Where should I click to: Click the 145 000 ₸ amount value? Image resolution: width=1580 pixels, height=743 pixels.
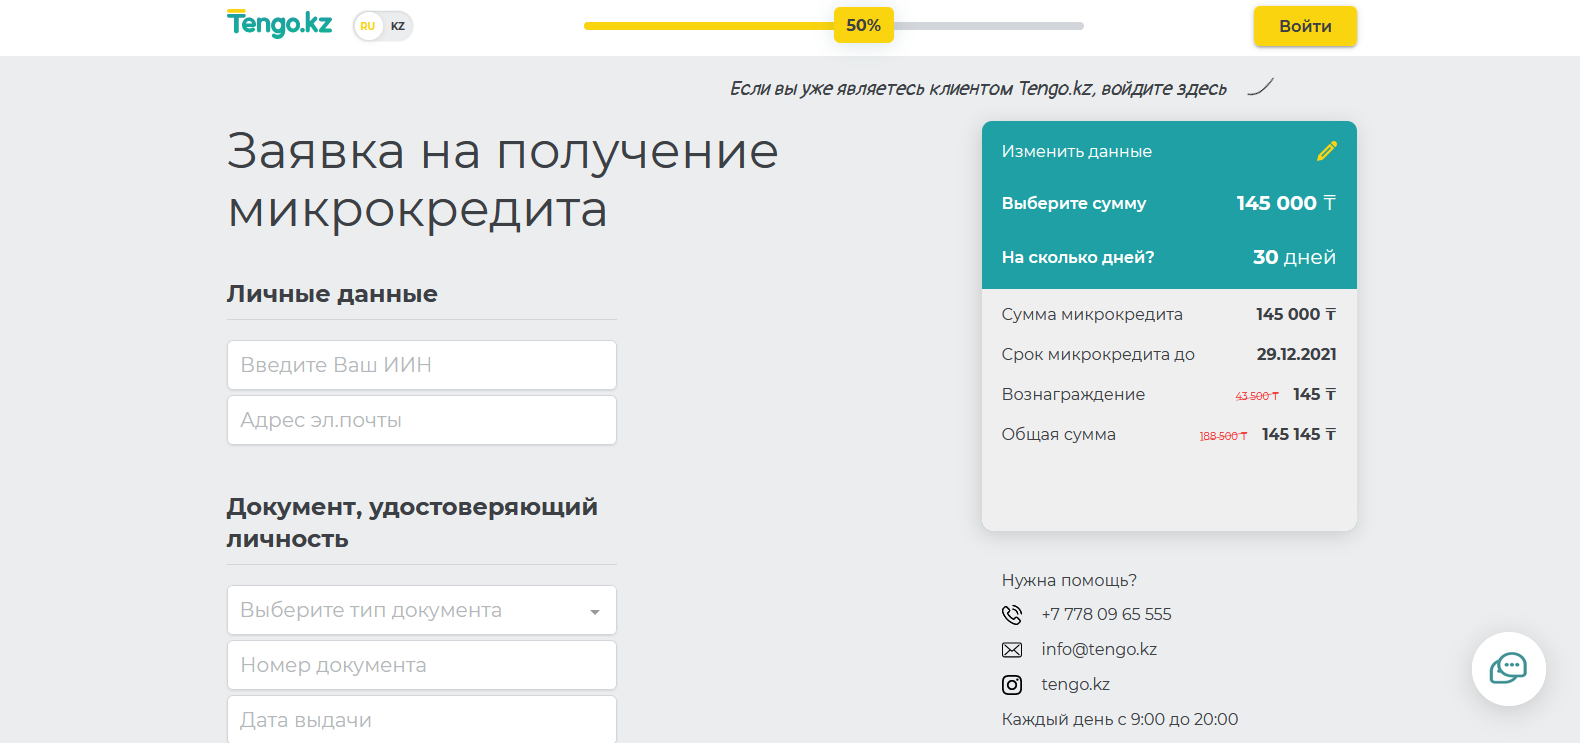click(x=1286, y=203)
